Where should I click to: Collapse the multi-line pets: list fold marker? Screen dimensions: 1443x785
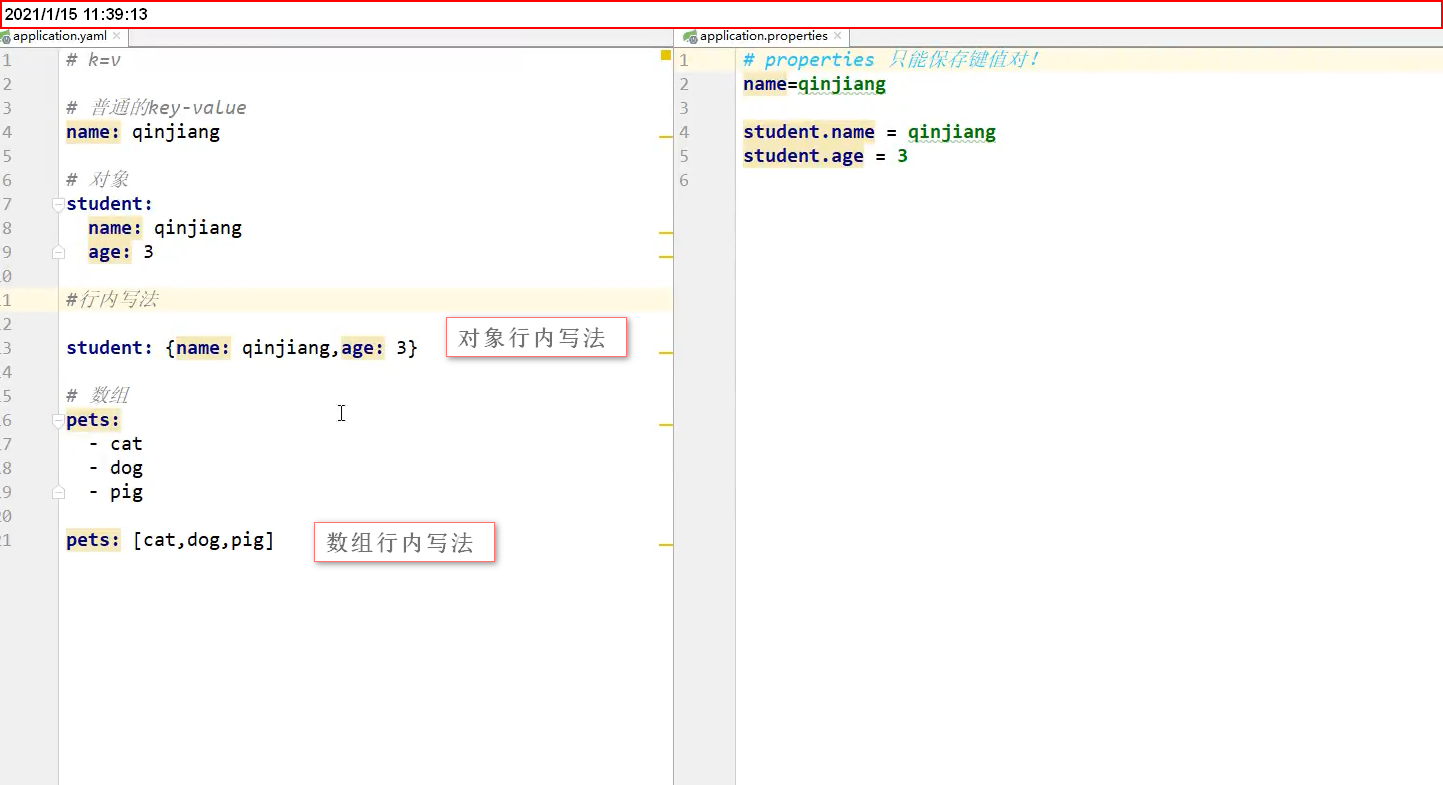pos(59,421)
